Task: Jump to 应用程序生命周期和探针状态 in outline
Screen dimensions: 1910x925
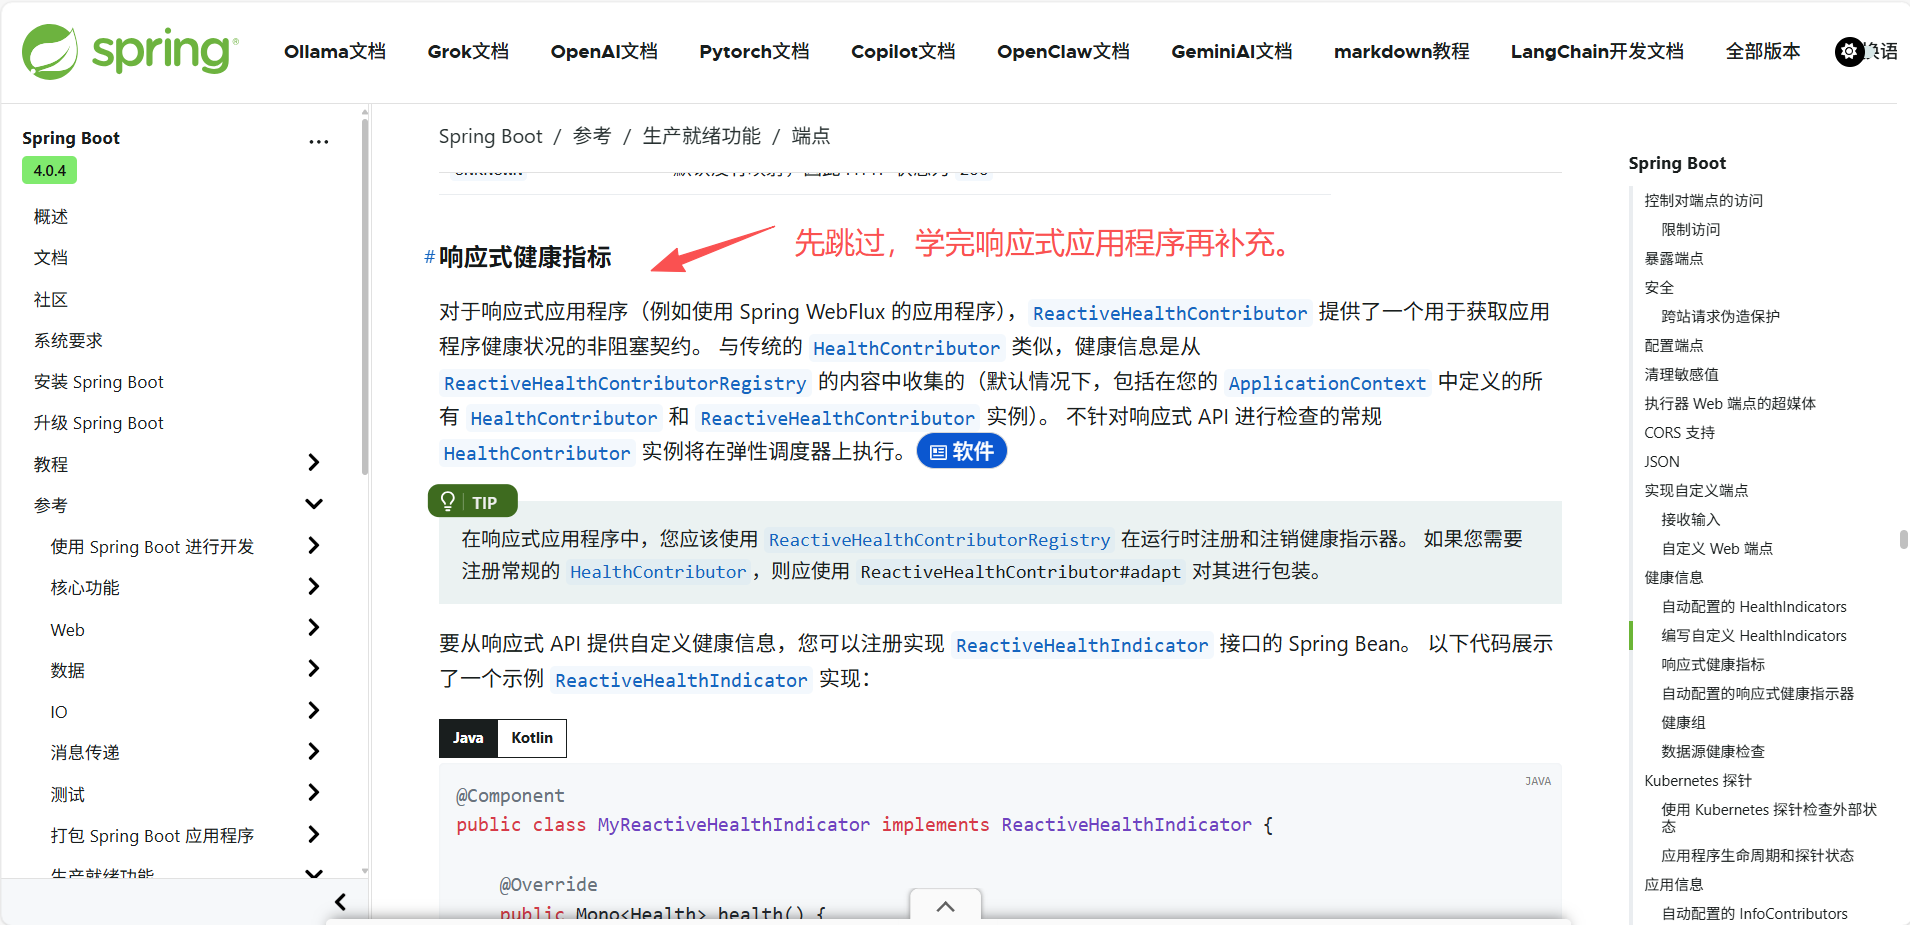Action: (x=1758, y=856)
